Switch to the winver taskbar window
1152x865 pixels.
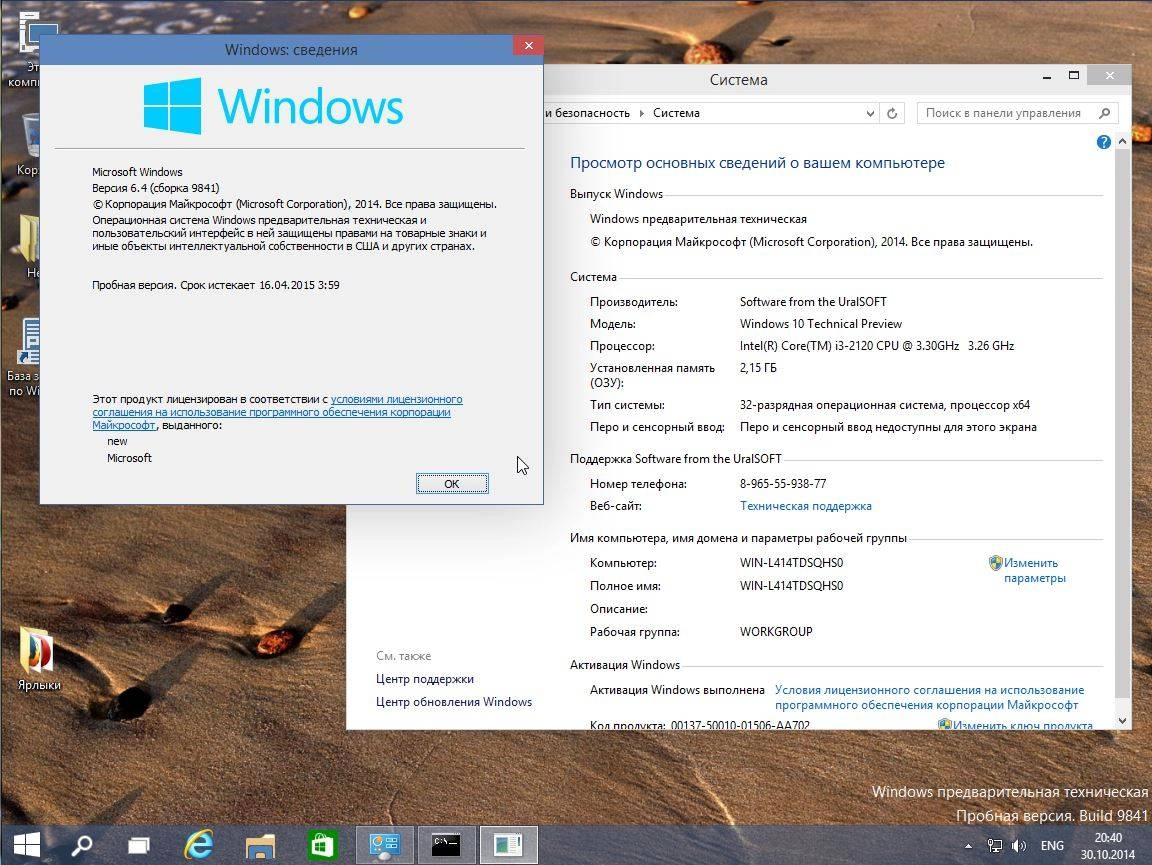[508, 845]
